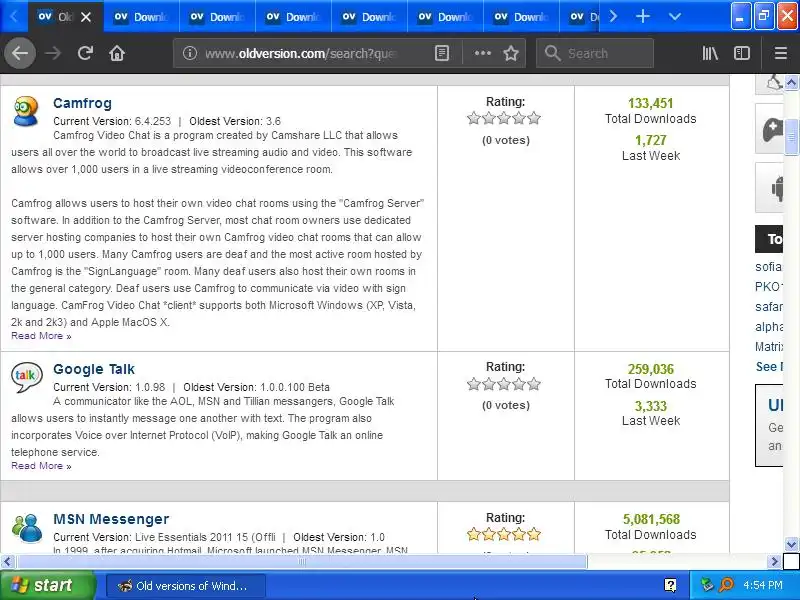Open a new tab with plus button
The image size is (800, 600).
coord(643,16)
